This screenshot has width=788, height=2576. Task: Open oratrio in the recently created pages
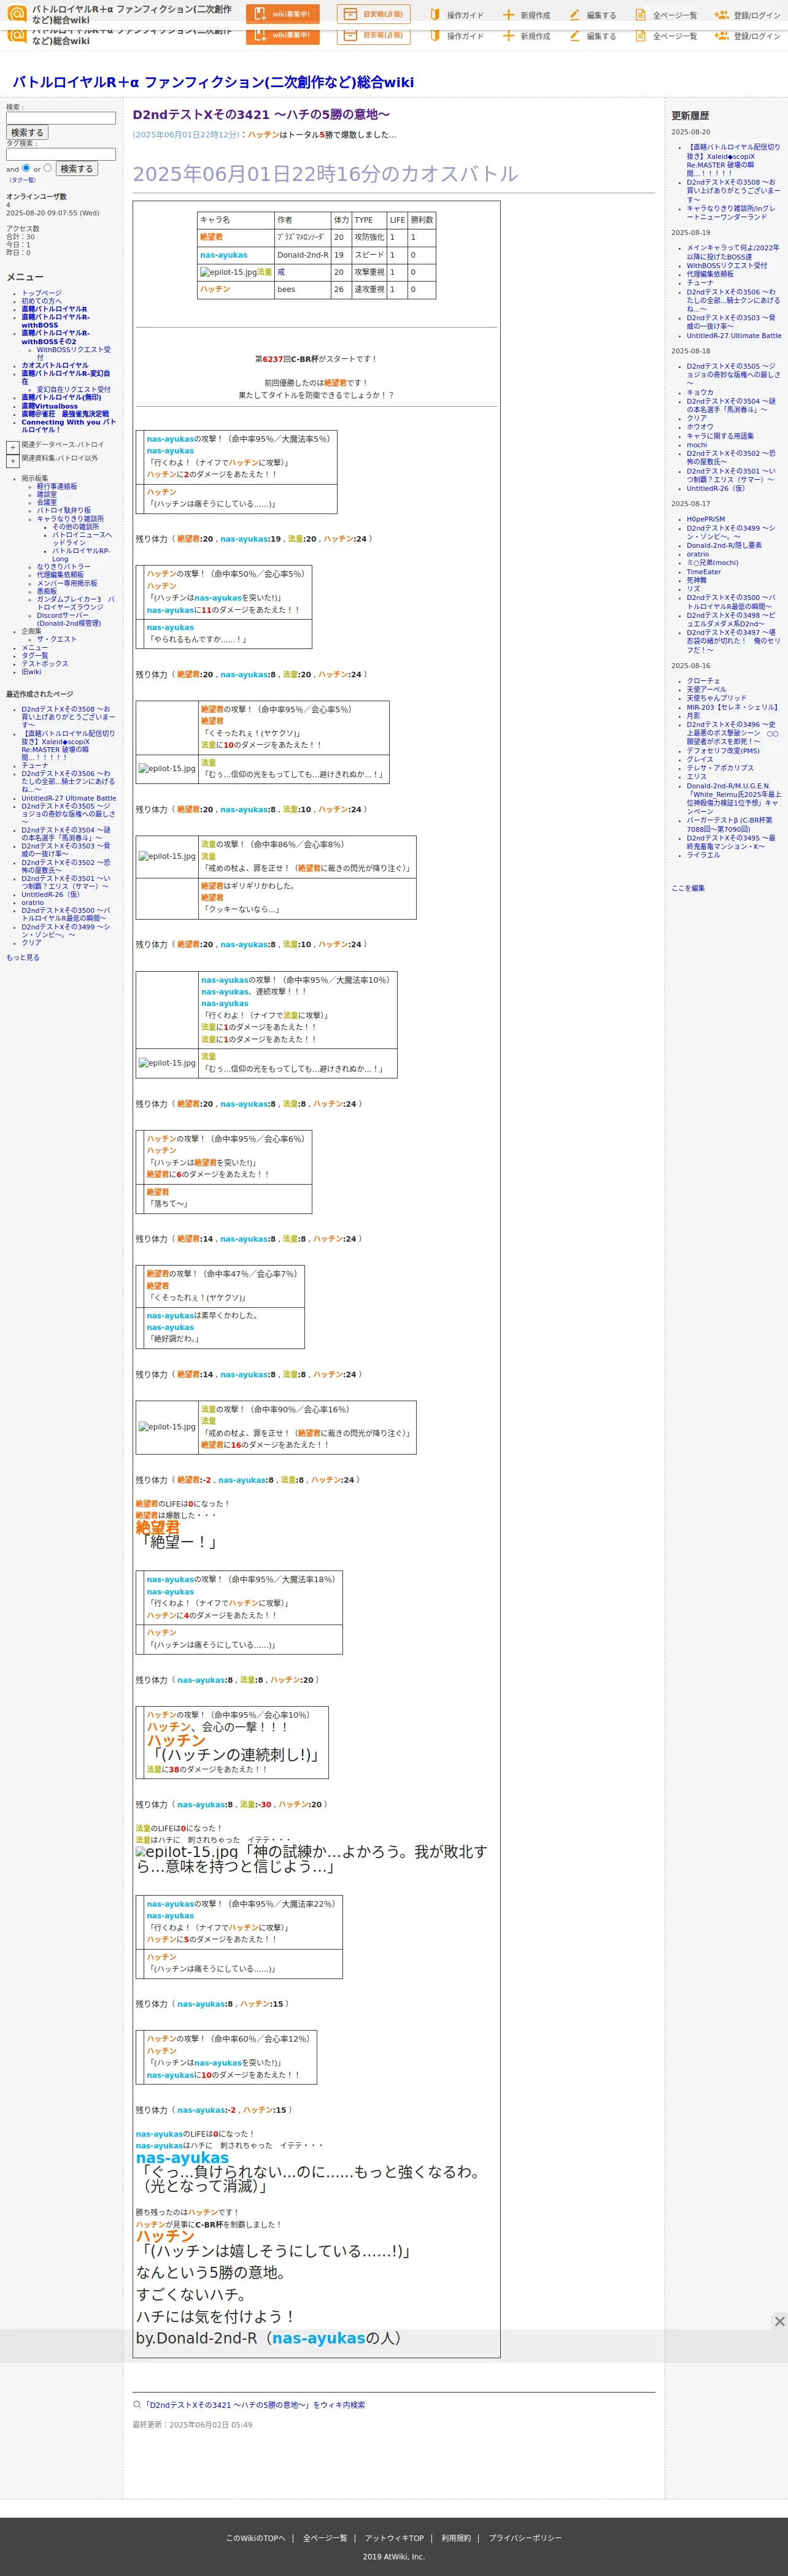tap(33, 903)
